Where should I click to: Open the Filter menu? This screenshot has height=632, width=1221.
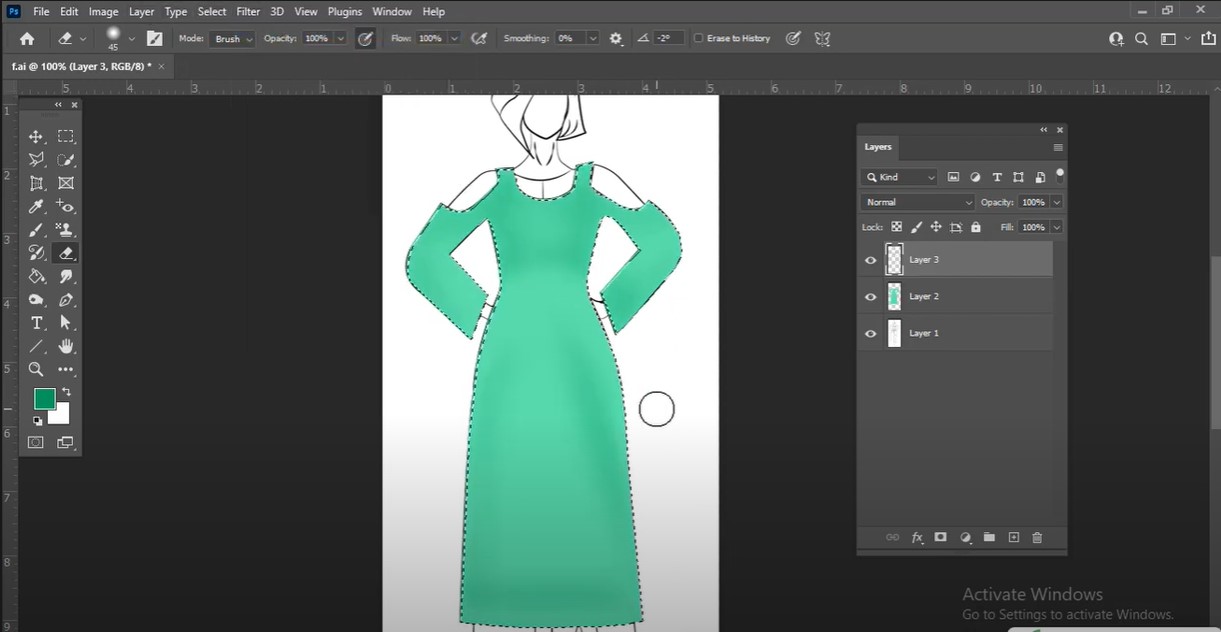pyautogui.click(x=248, y=12)
